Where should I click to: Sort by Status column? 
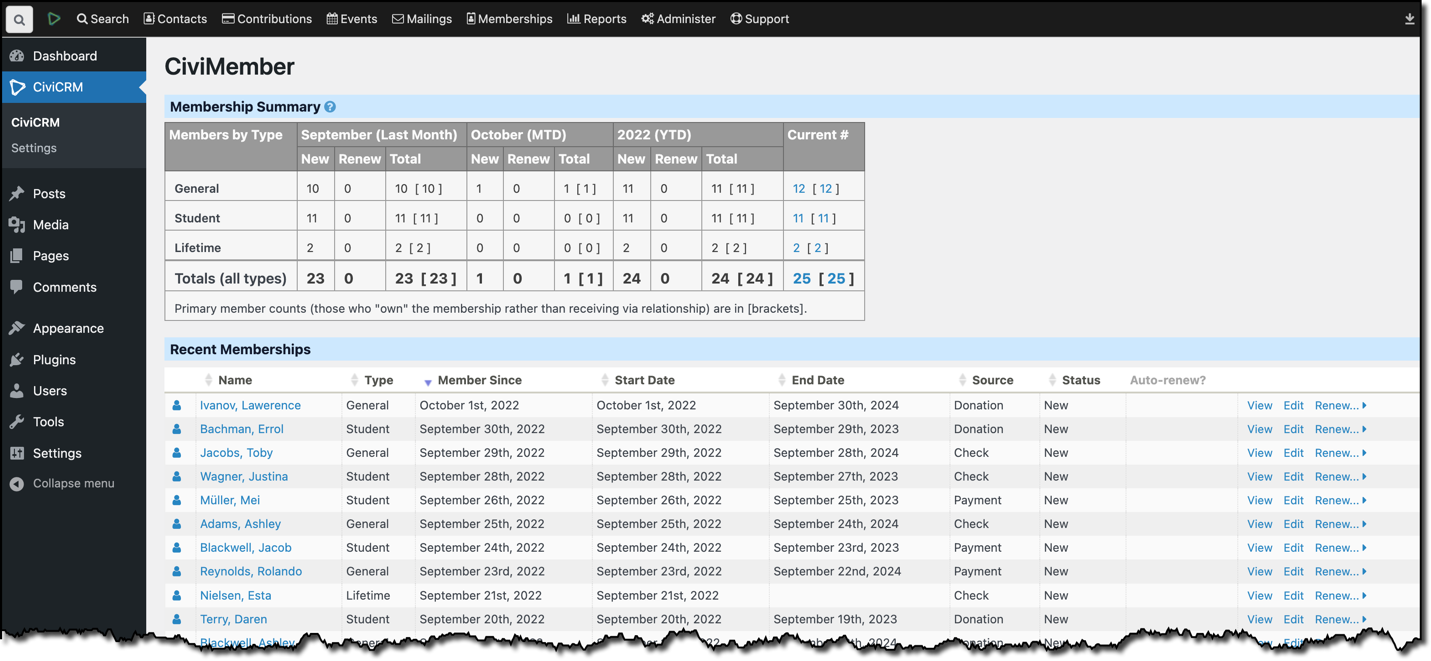coord(1081,380)
